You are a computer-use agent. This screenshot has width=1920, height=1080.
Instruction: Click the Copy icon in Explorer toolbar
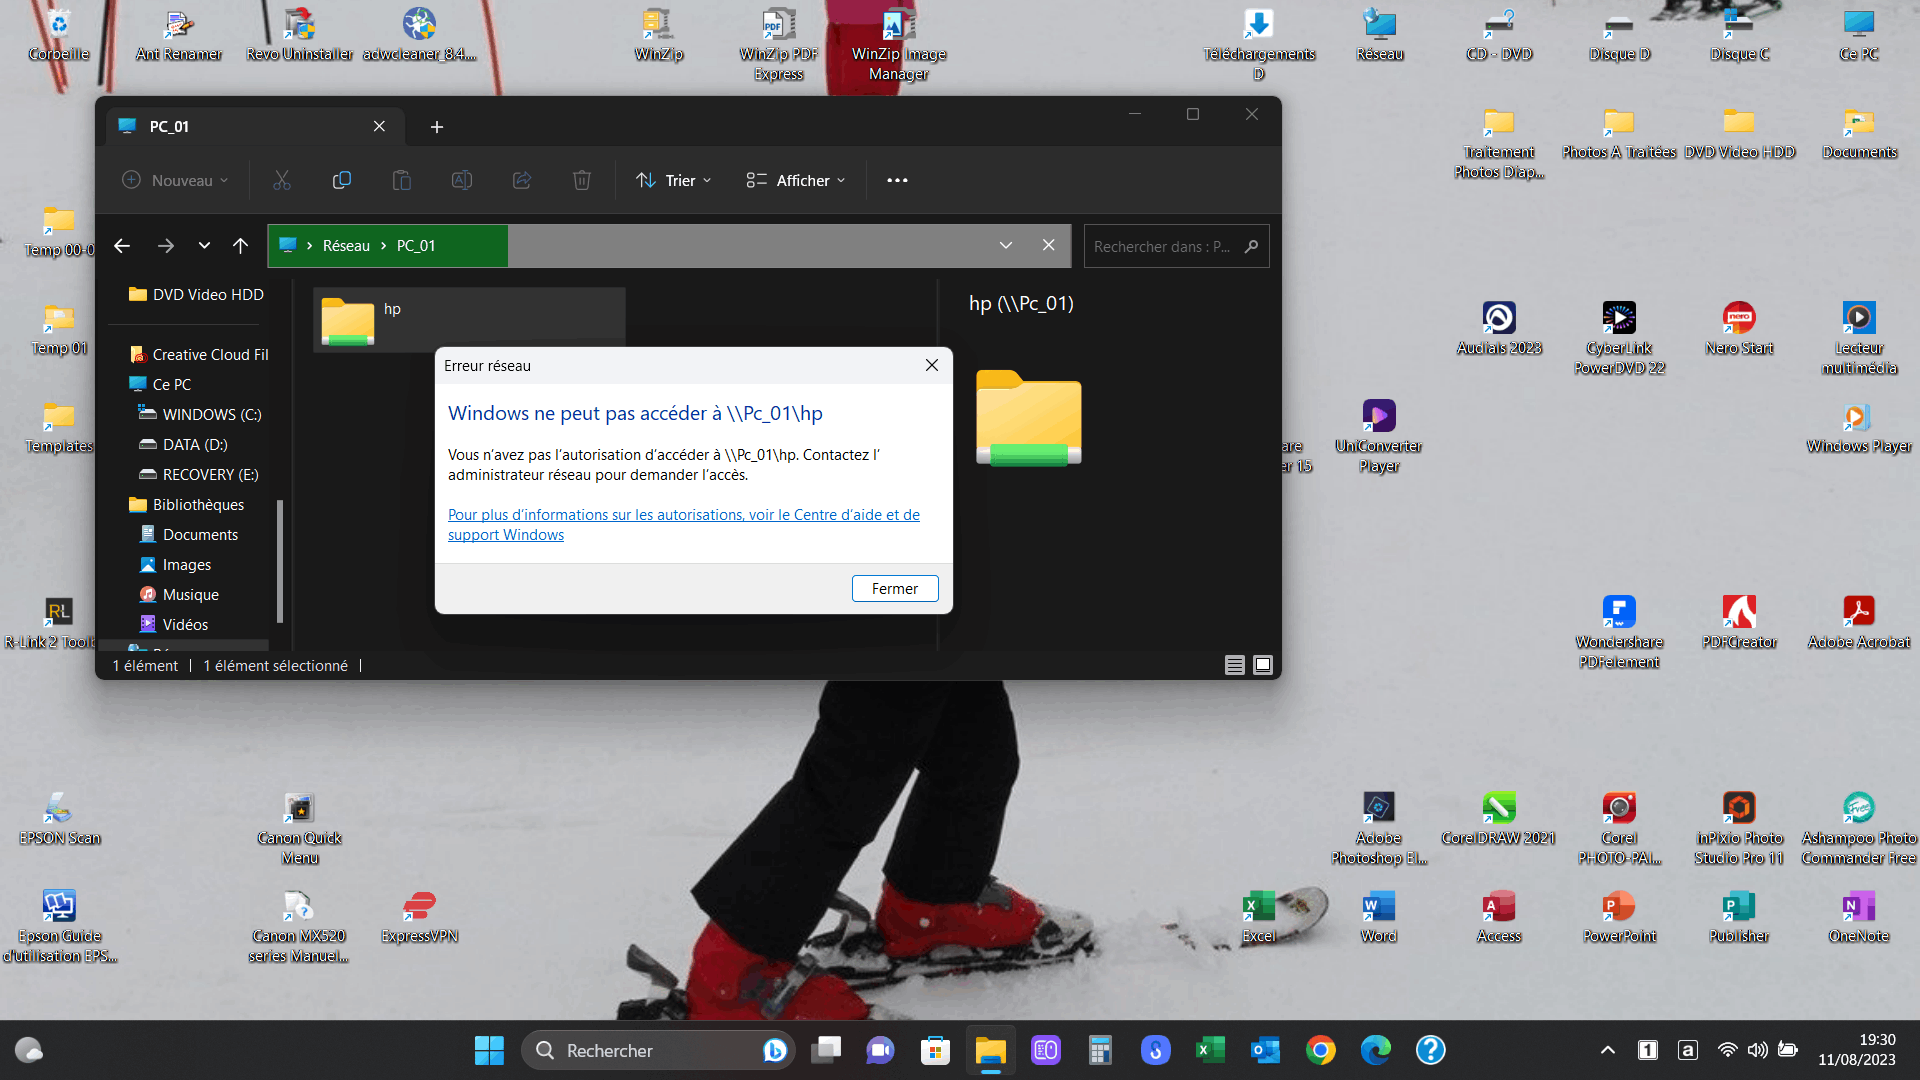342,180
